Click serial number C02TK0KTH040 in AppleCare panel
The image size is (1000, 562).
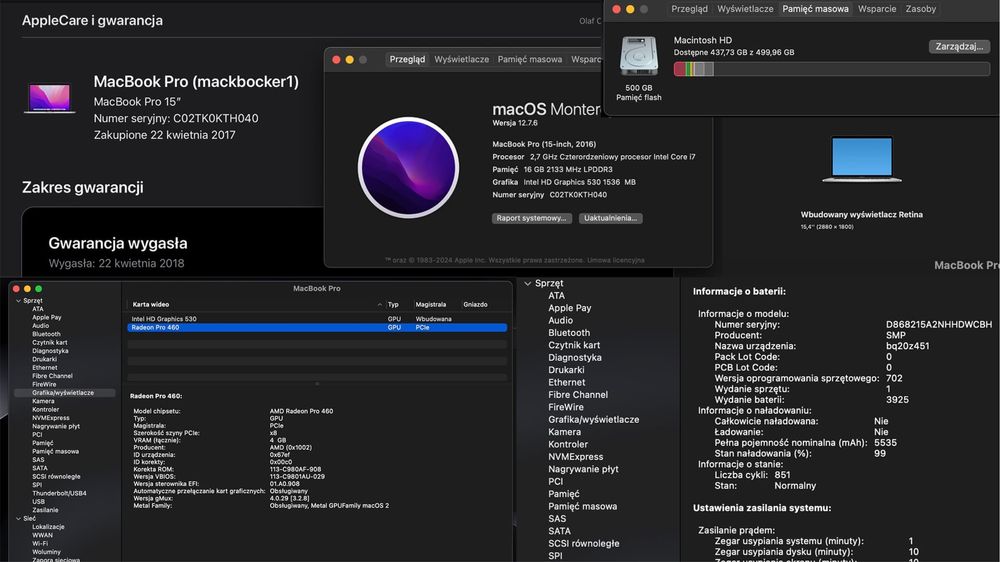pos(216,118)
